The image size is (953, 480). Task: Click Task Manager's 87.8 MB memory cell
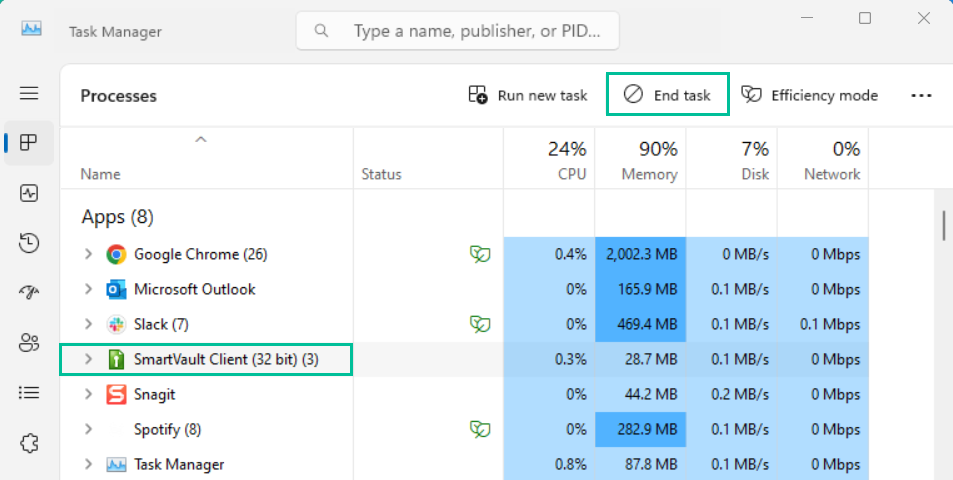click(641, 465)
